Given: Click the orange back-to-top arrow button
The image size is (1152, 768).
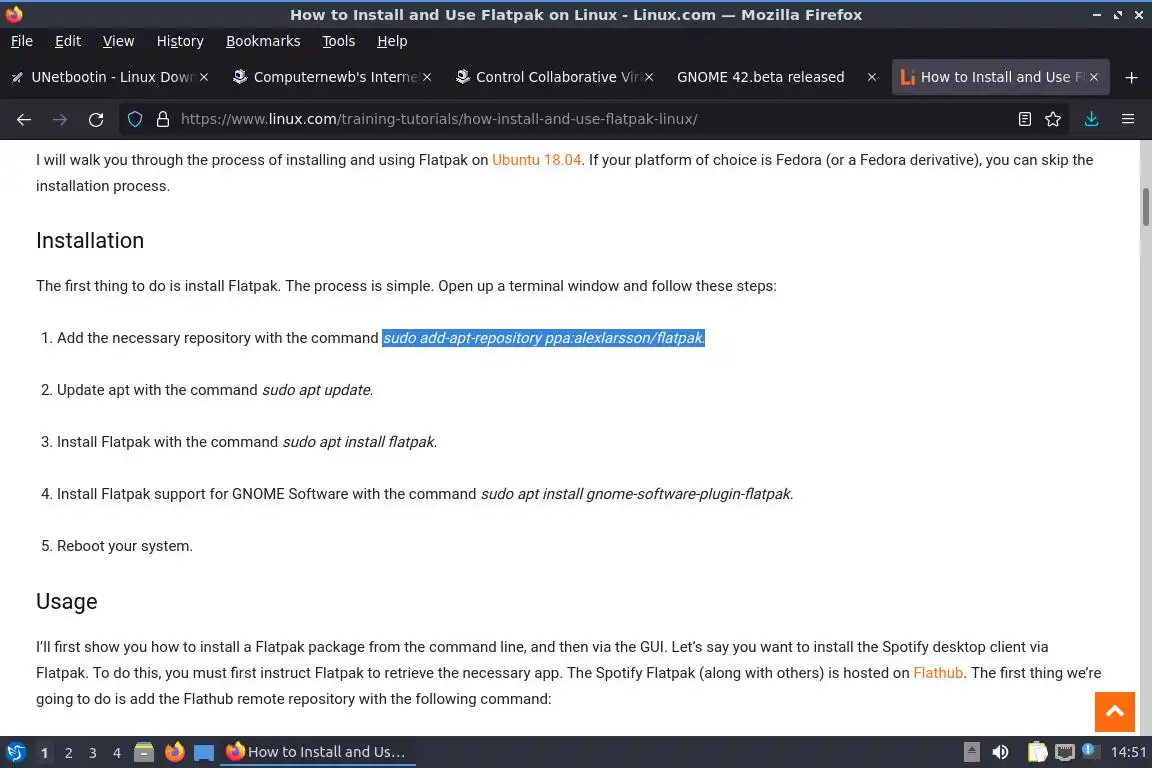Looking at the screenshot, I should [1115, 711].
